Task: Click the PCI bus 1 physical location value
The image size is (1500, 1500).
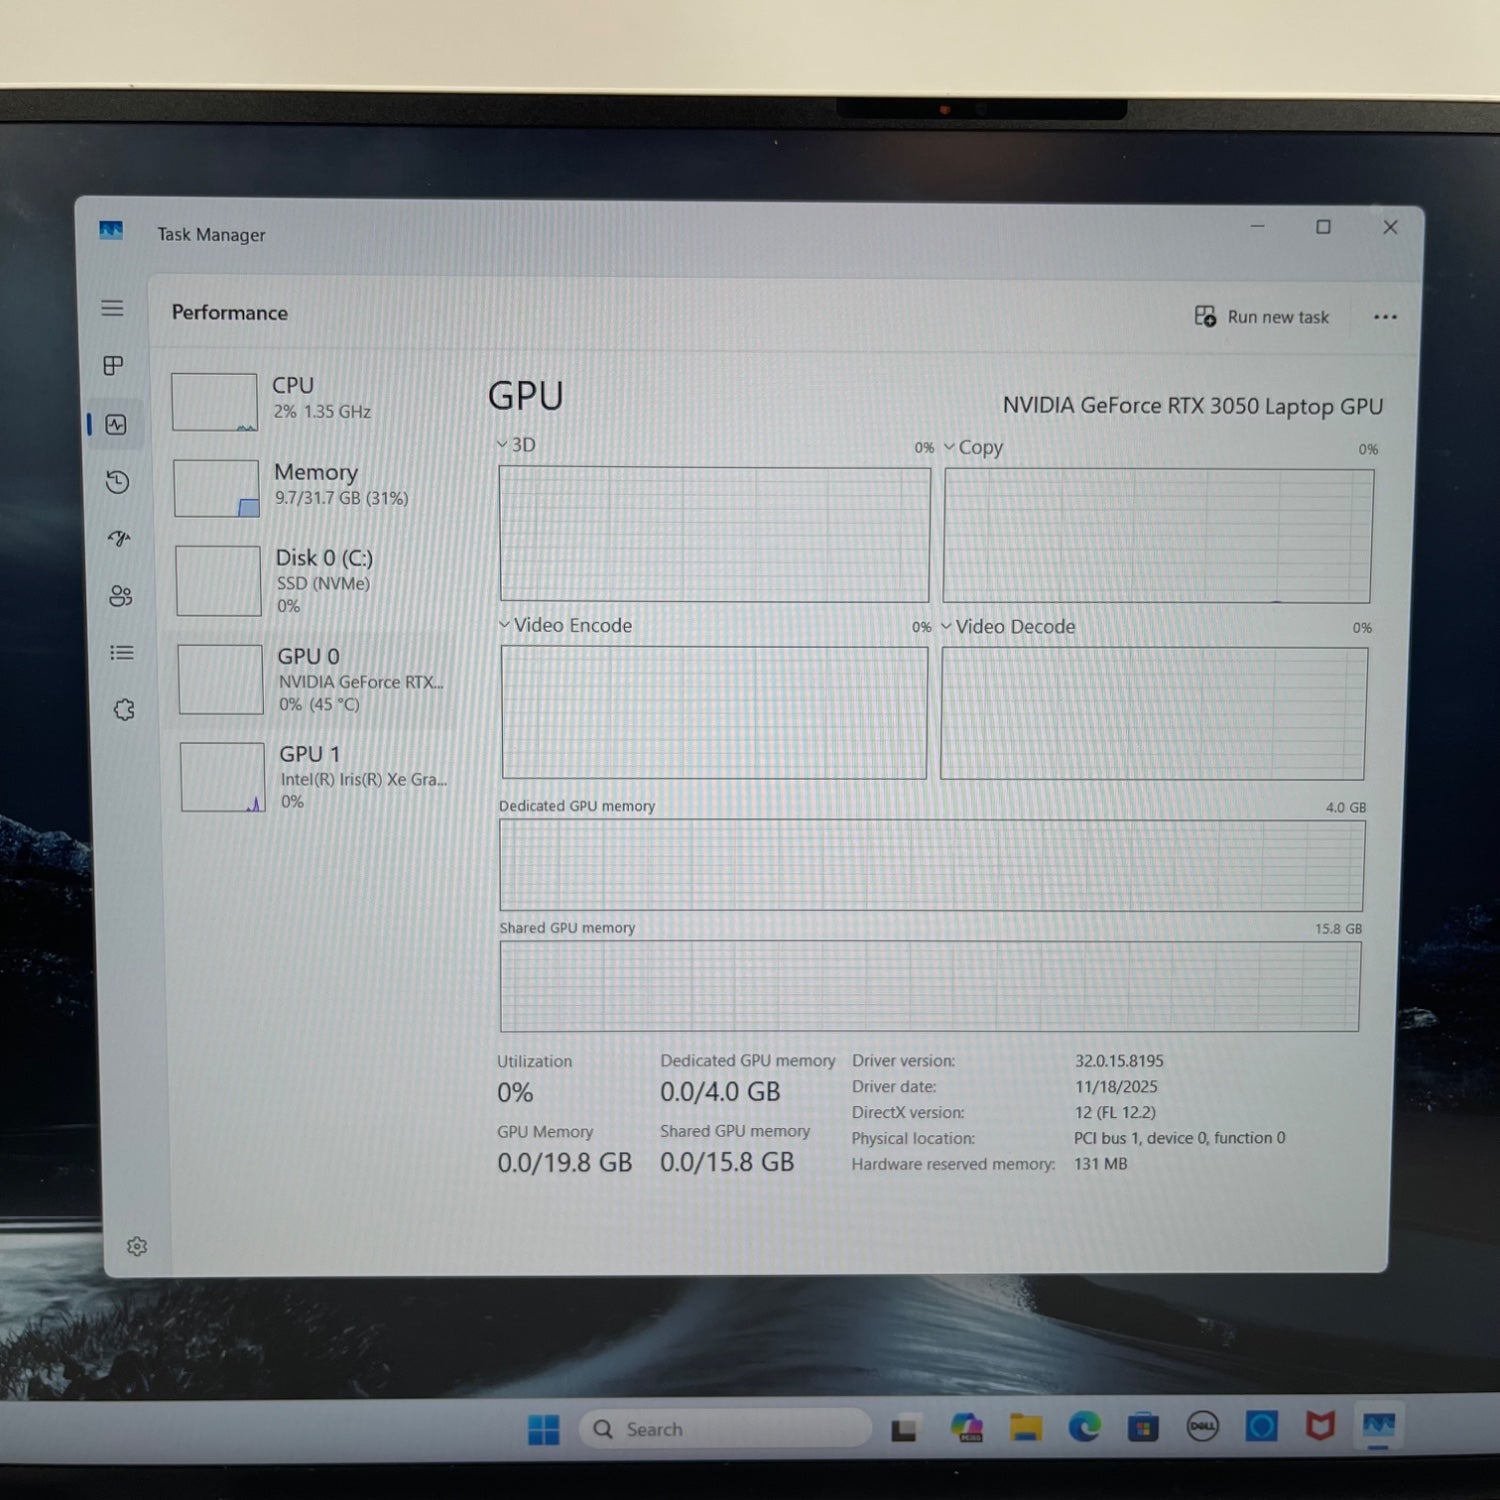Action: tap(1180, 1138)
